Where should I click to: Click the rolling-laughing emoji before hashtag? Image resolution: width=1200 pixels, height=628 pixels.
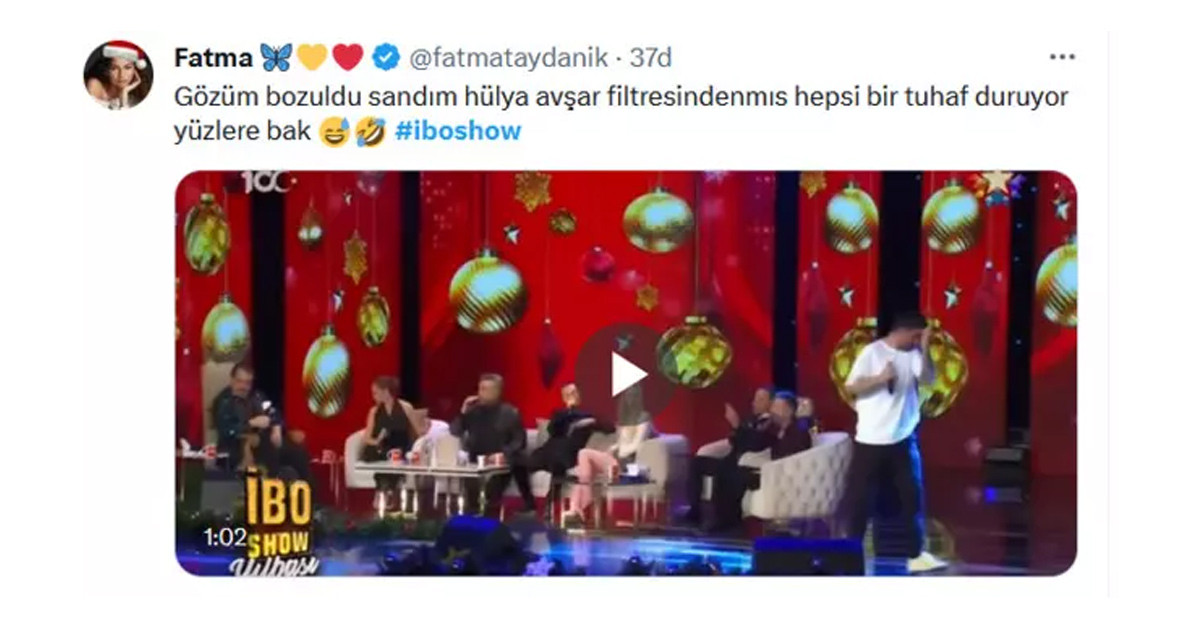click(x=368, y=132)
